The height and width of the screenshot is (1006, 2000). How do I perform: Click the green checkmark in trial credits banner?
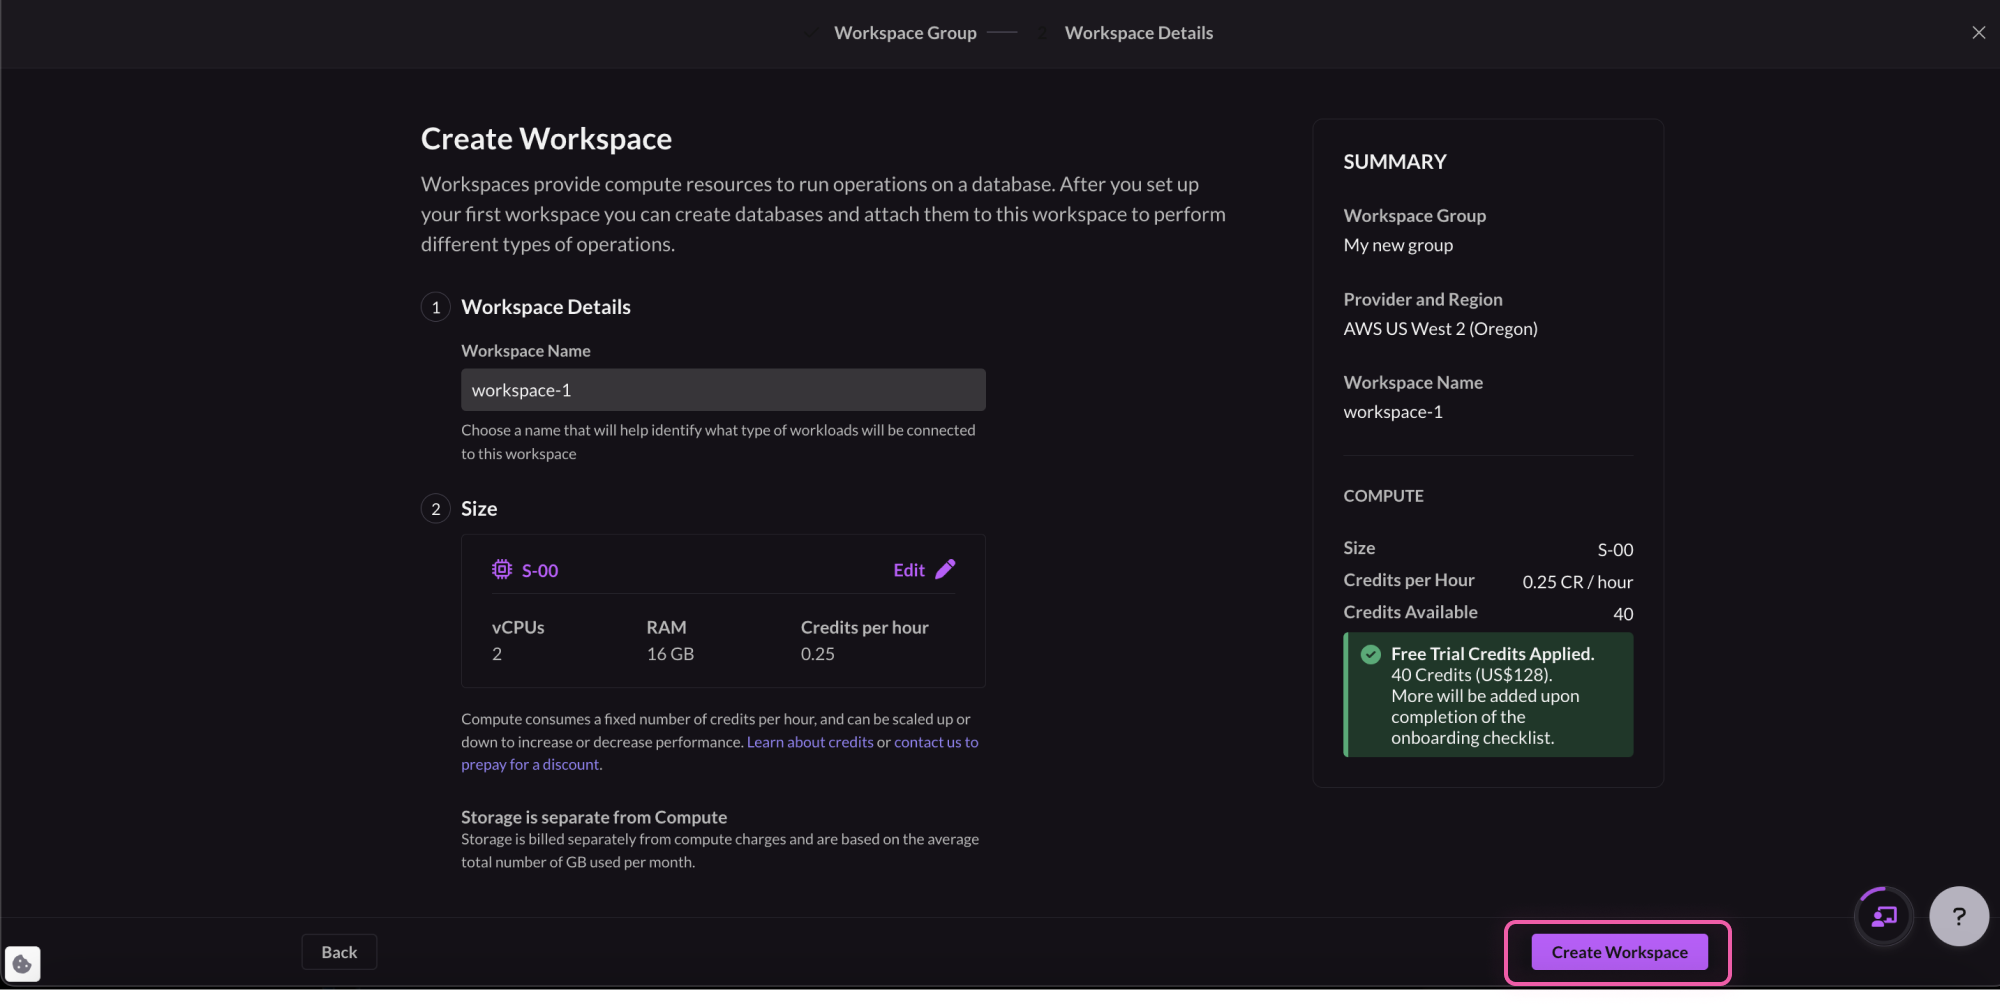click(1371, 654)
